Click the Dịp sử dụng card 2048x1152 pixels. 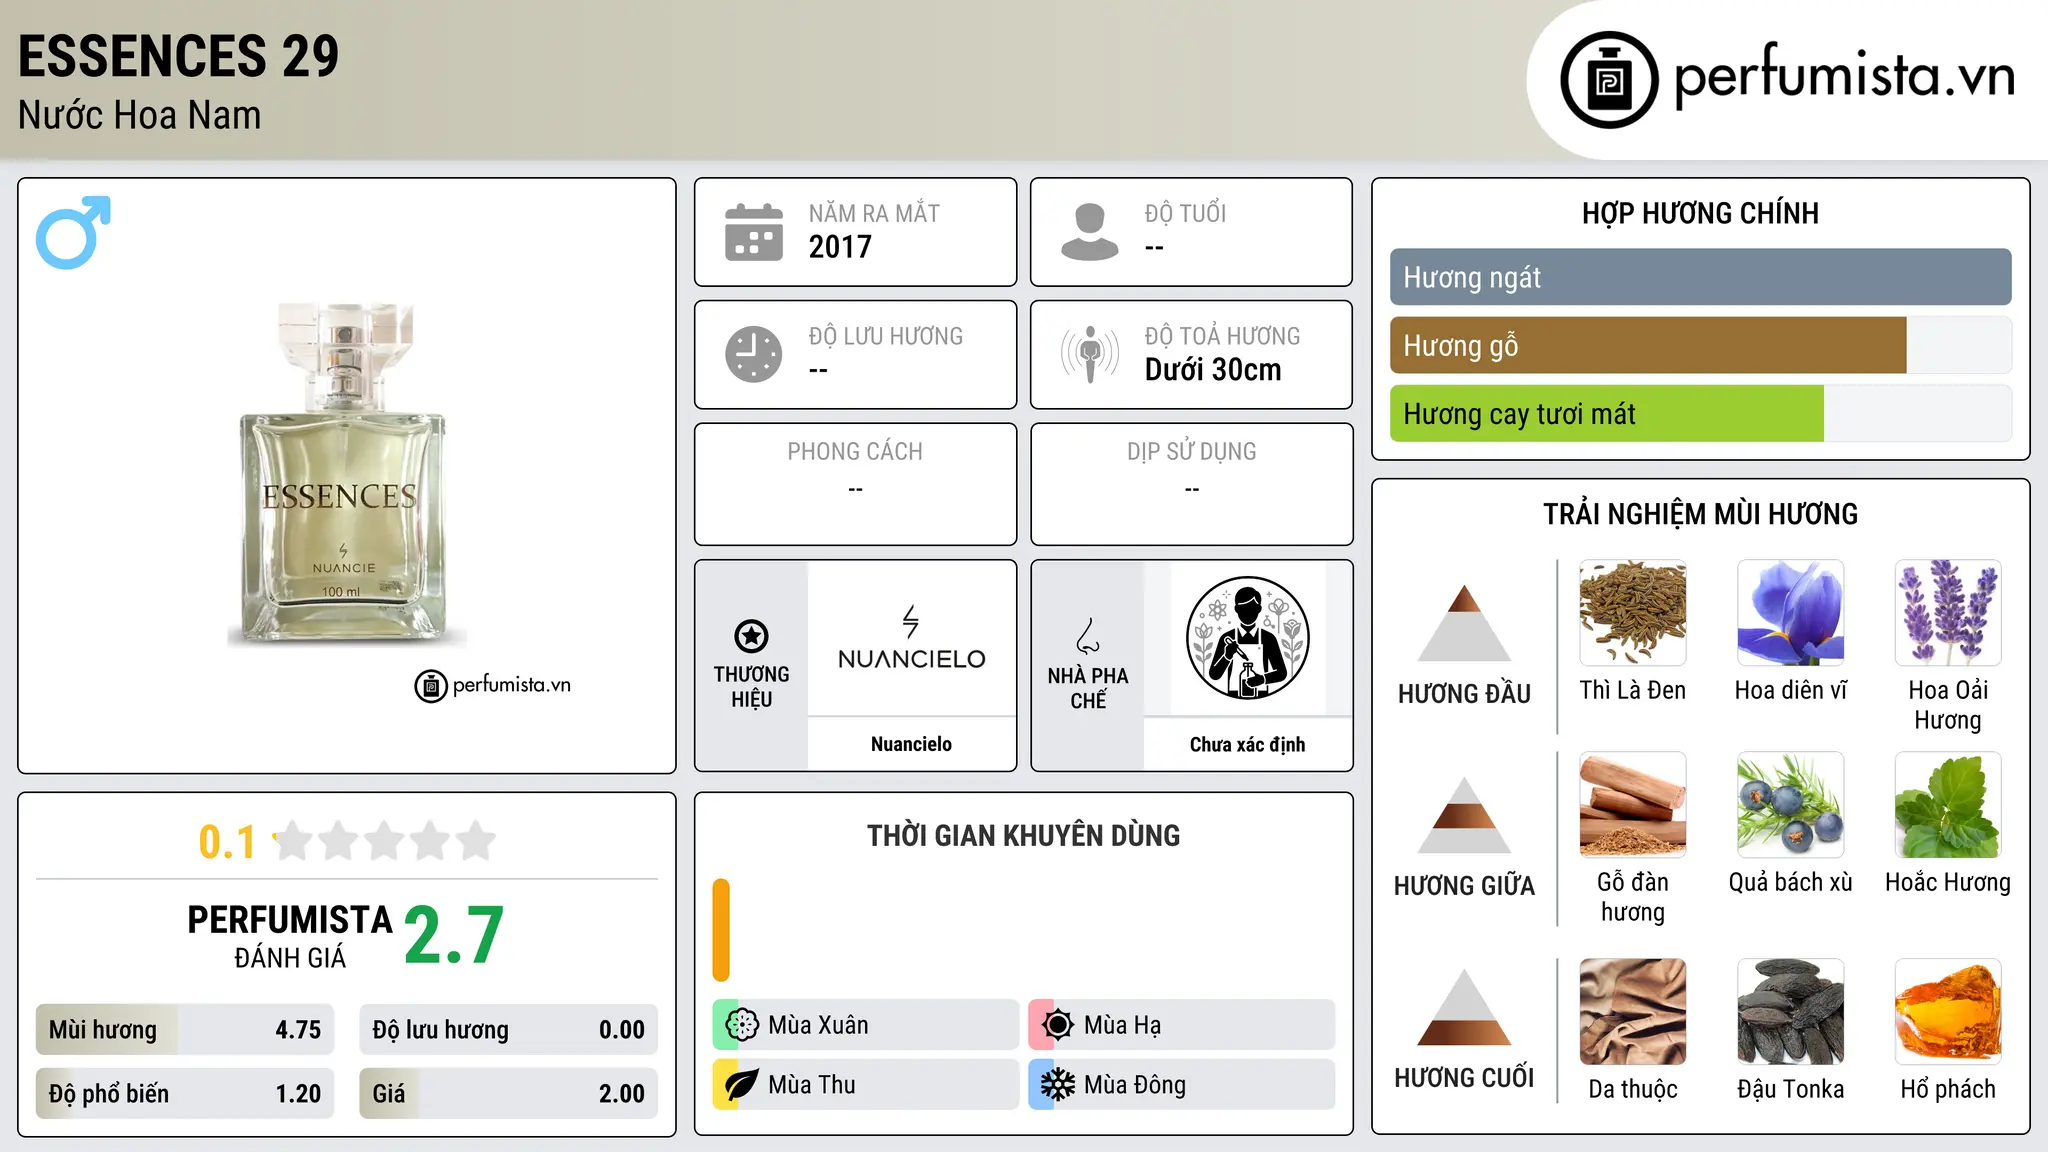(1191, 484)
